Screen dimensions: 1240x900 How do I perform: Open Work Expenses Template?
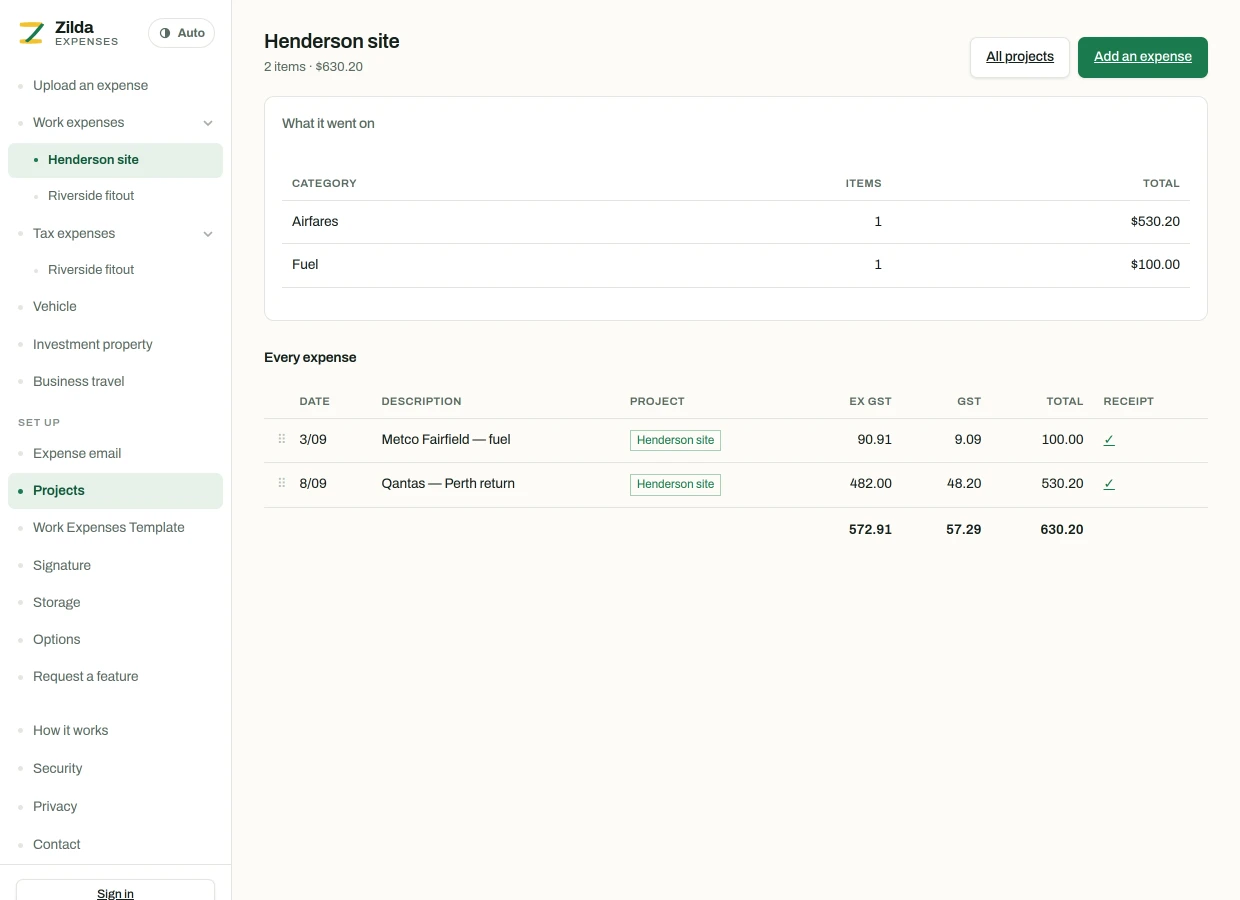[109, 527]
